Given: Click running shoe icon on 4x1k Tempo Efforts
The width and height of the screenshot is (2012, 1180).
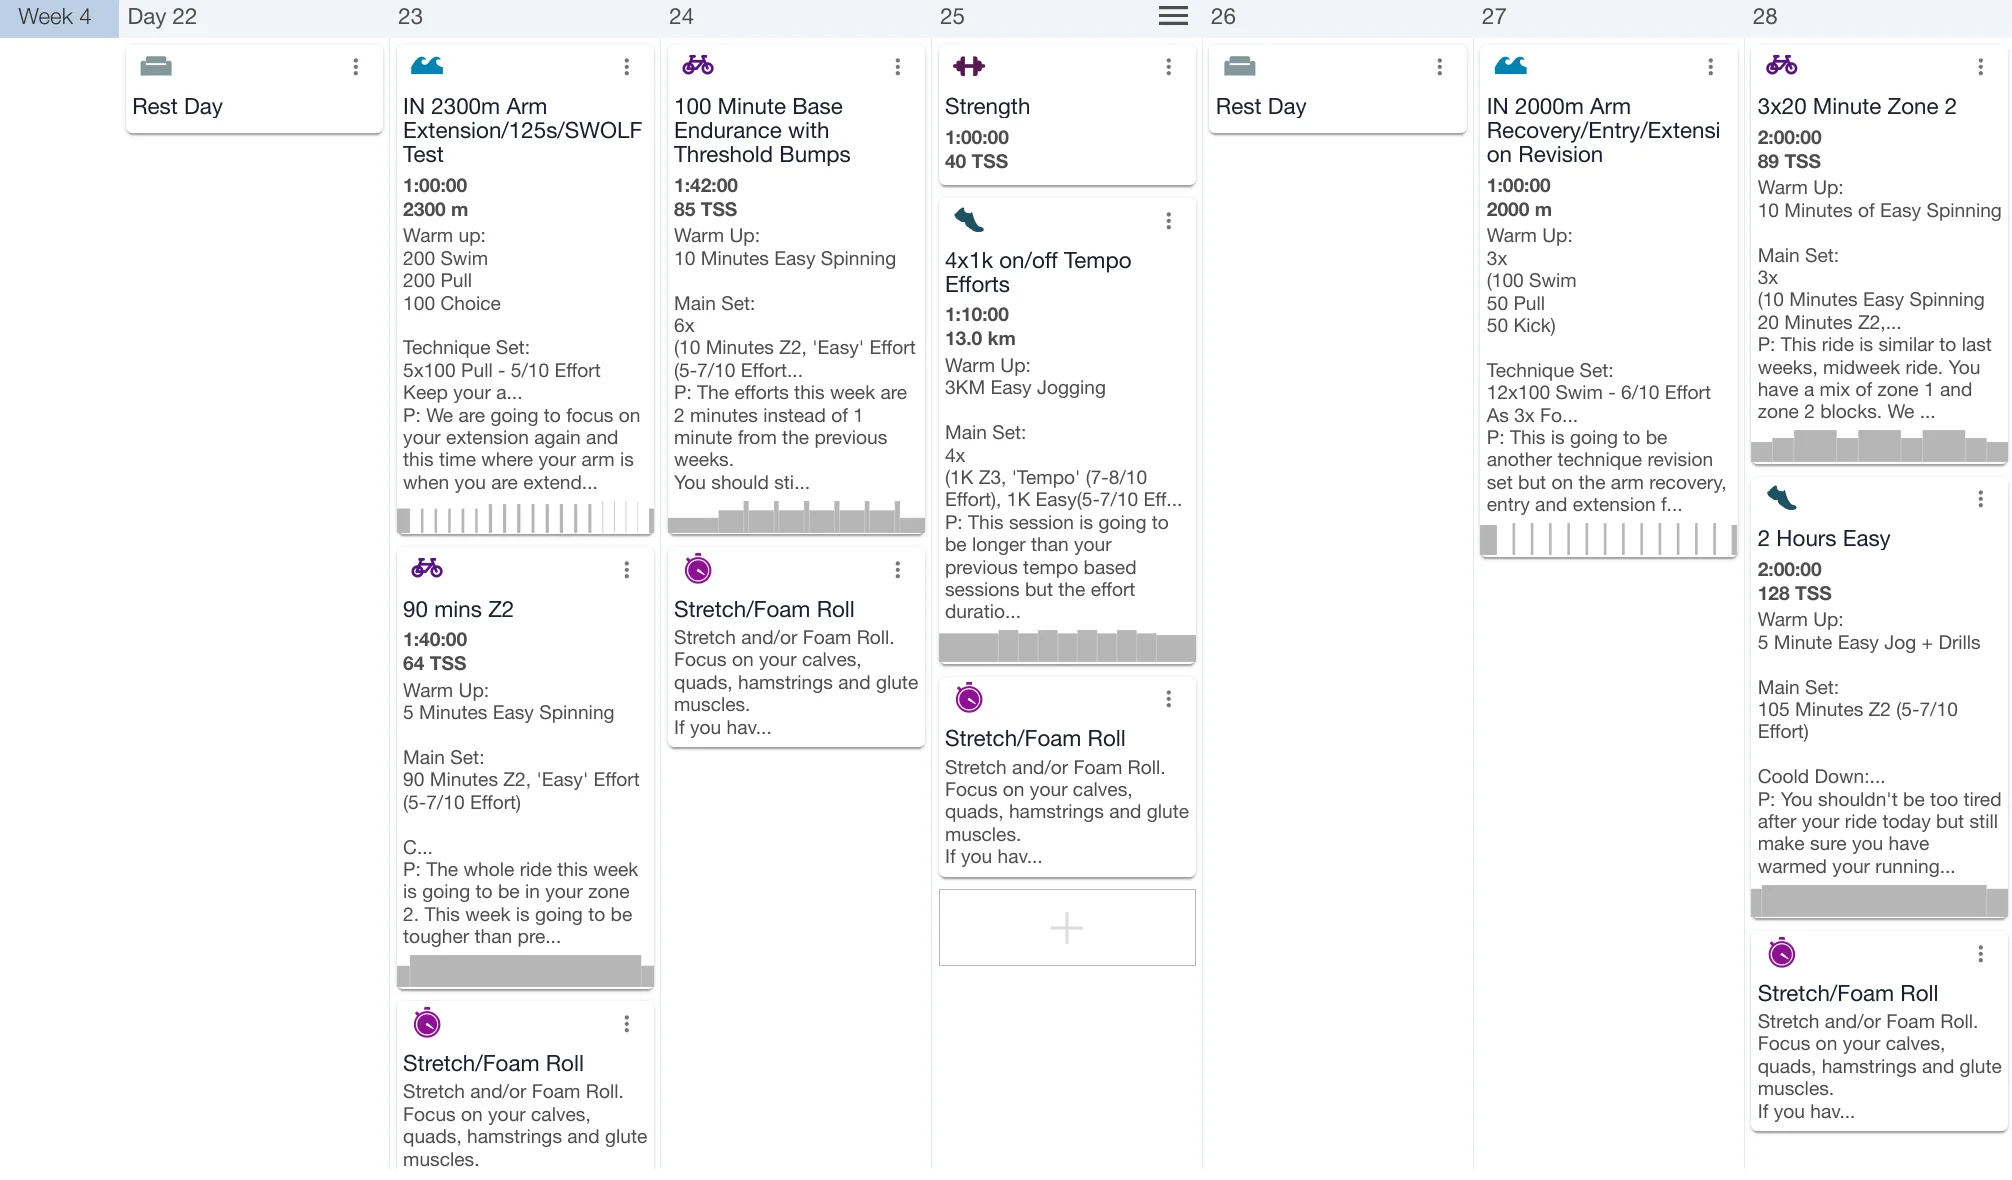Looking at the screenshot, I should (968, 220).
